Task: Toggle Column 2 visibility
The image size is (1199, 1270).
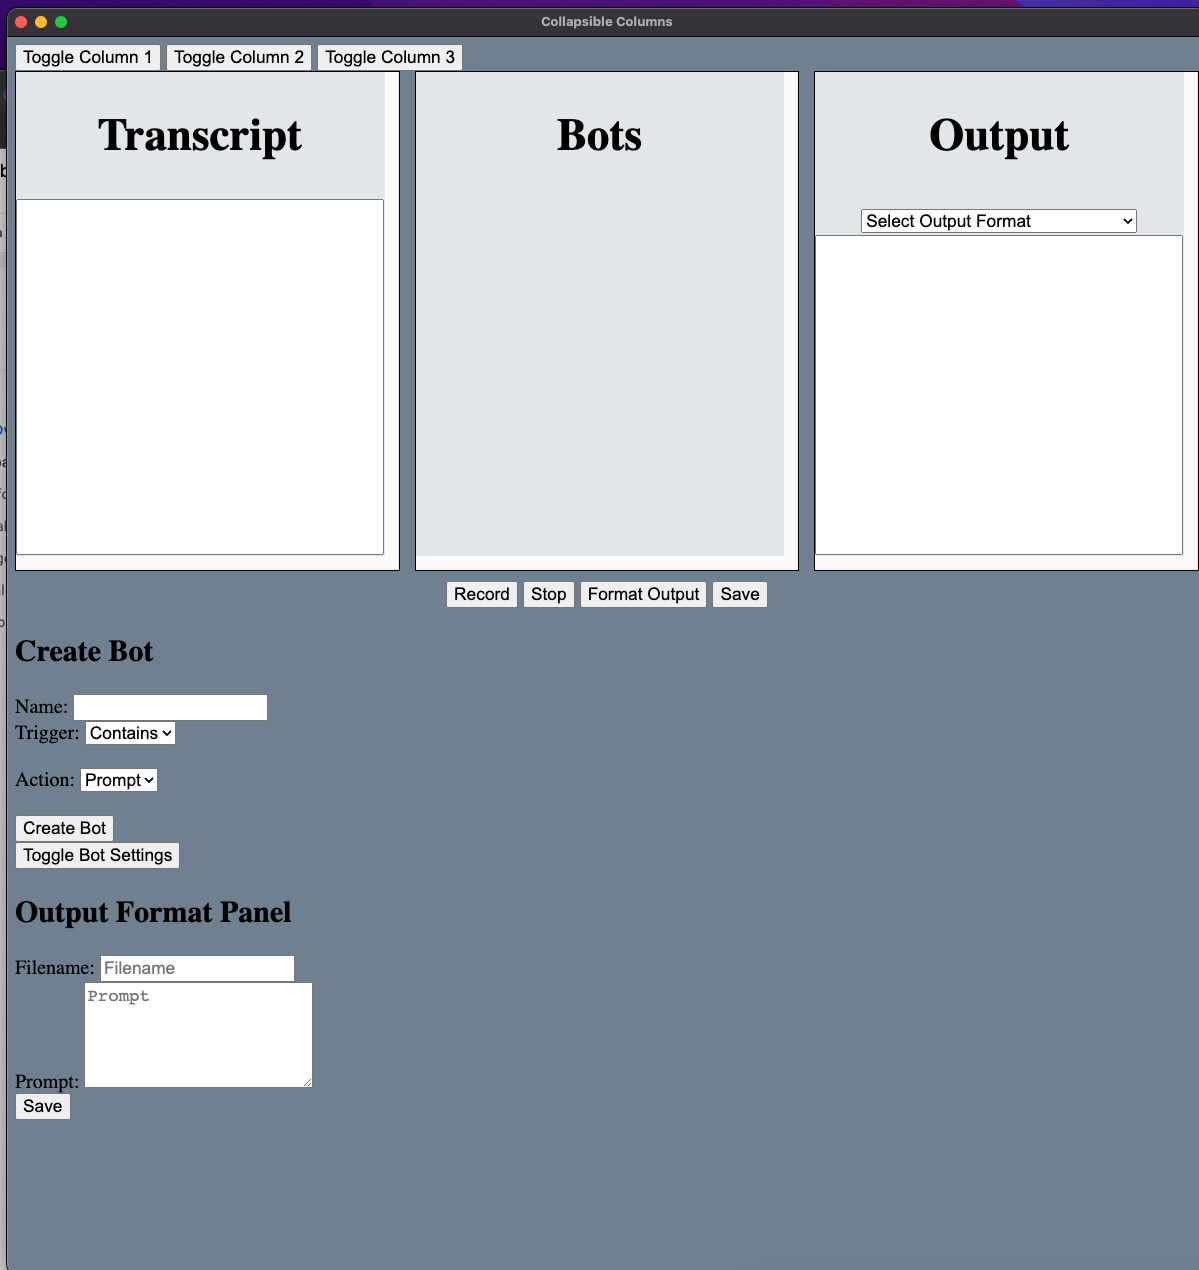Action: [x=239, y=57]
